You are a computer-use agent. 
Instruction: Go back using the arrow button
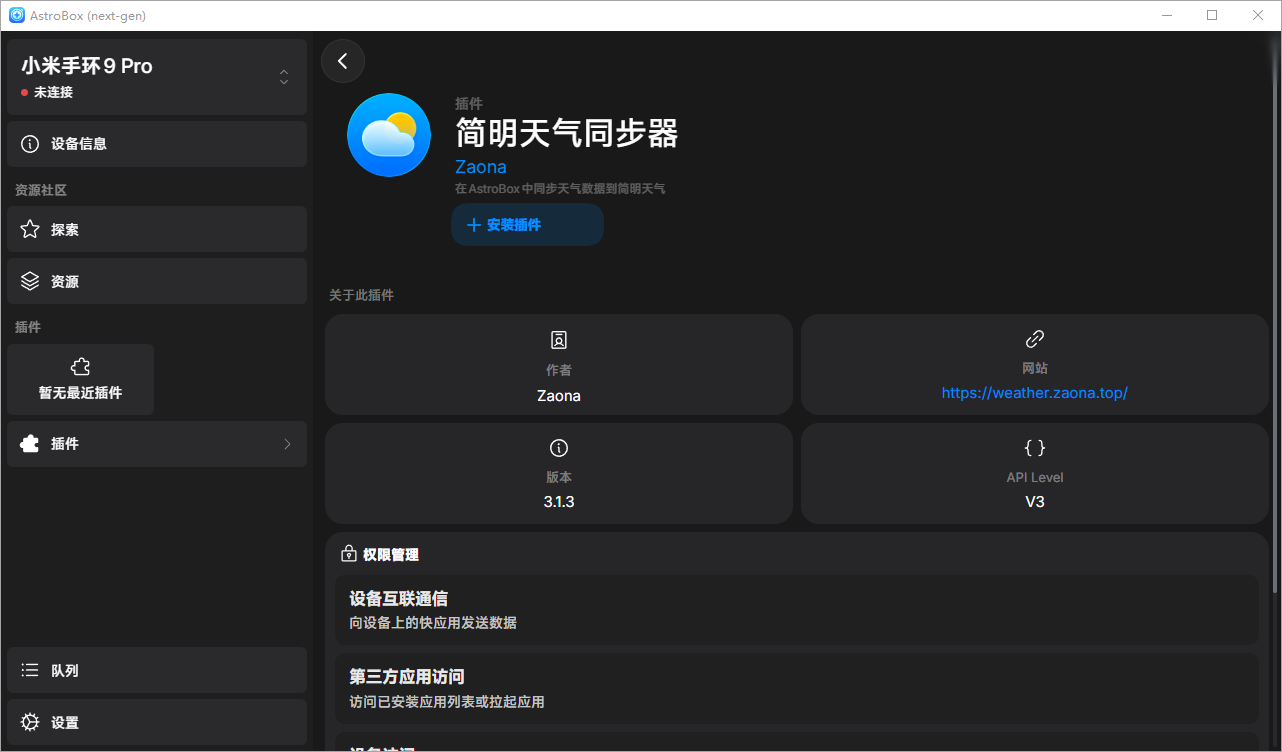point(343,61)
